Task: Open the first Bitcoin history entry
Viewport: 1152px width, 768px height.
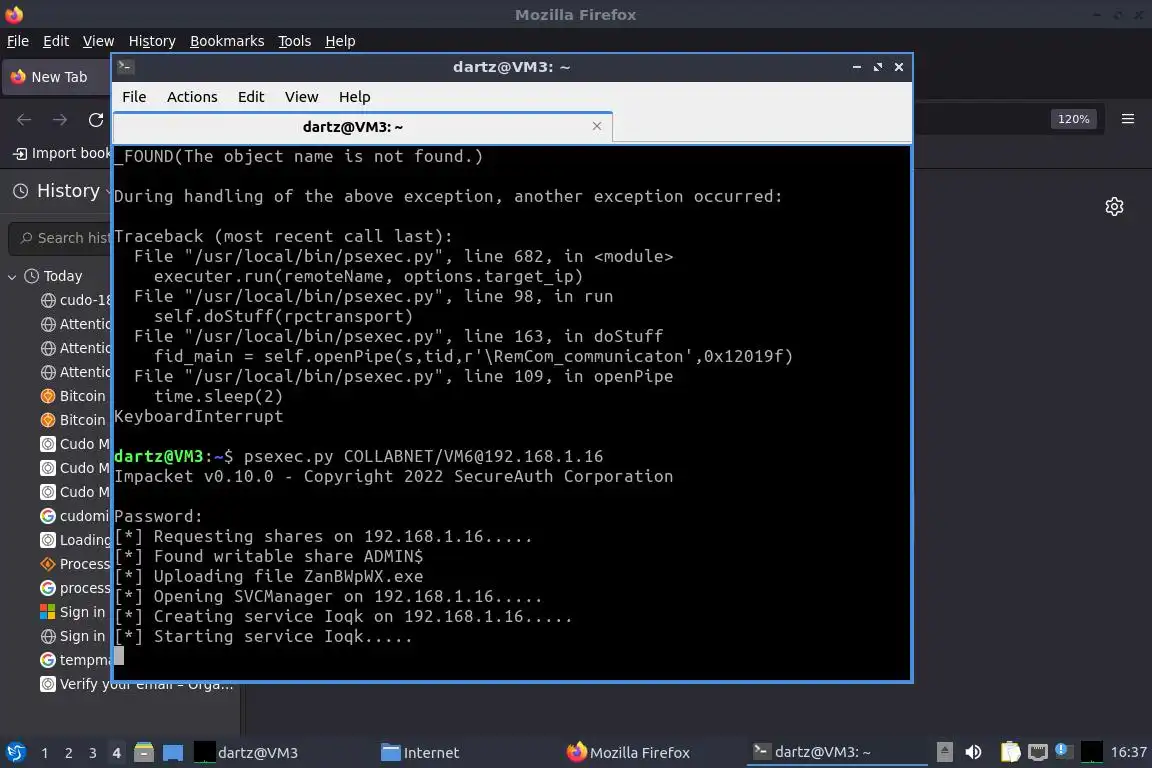Action: (73, 396)
